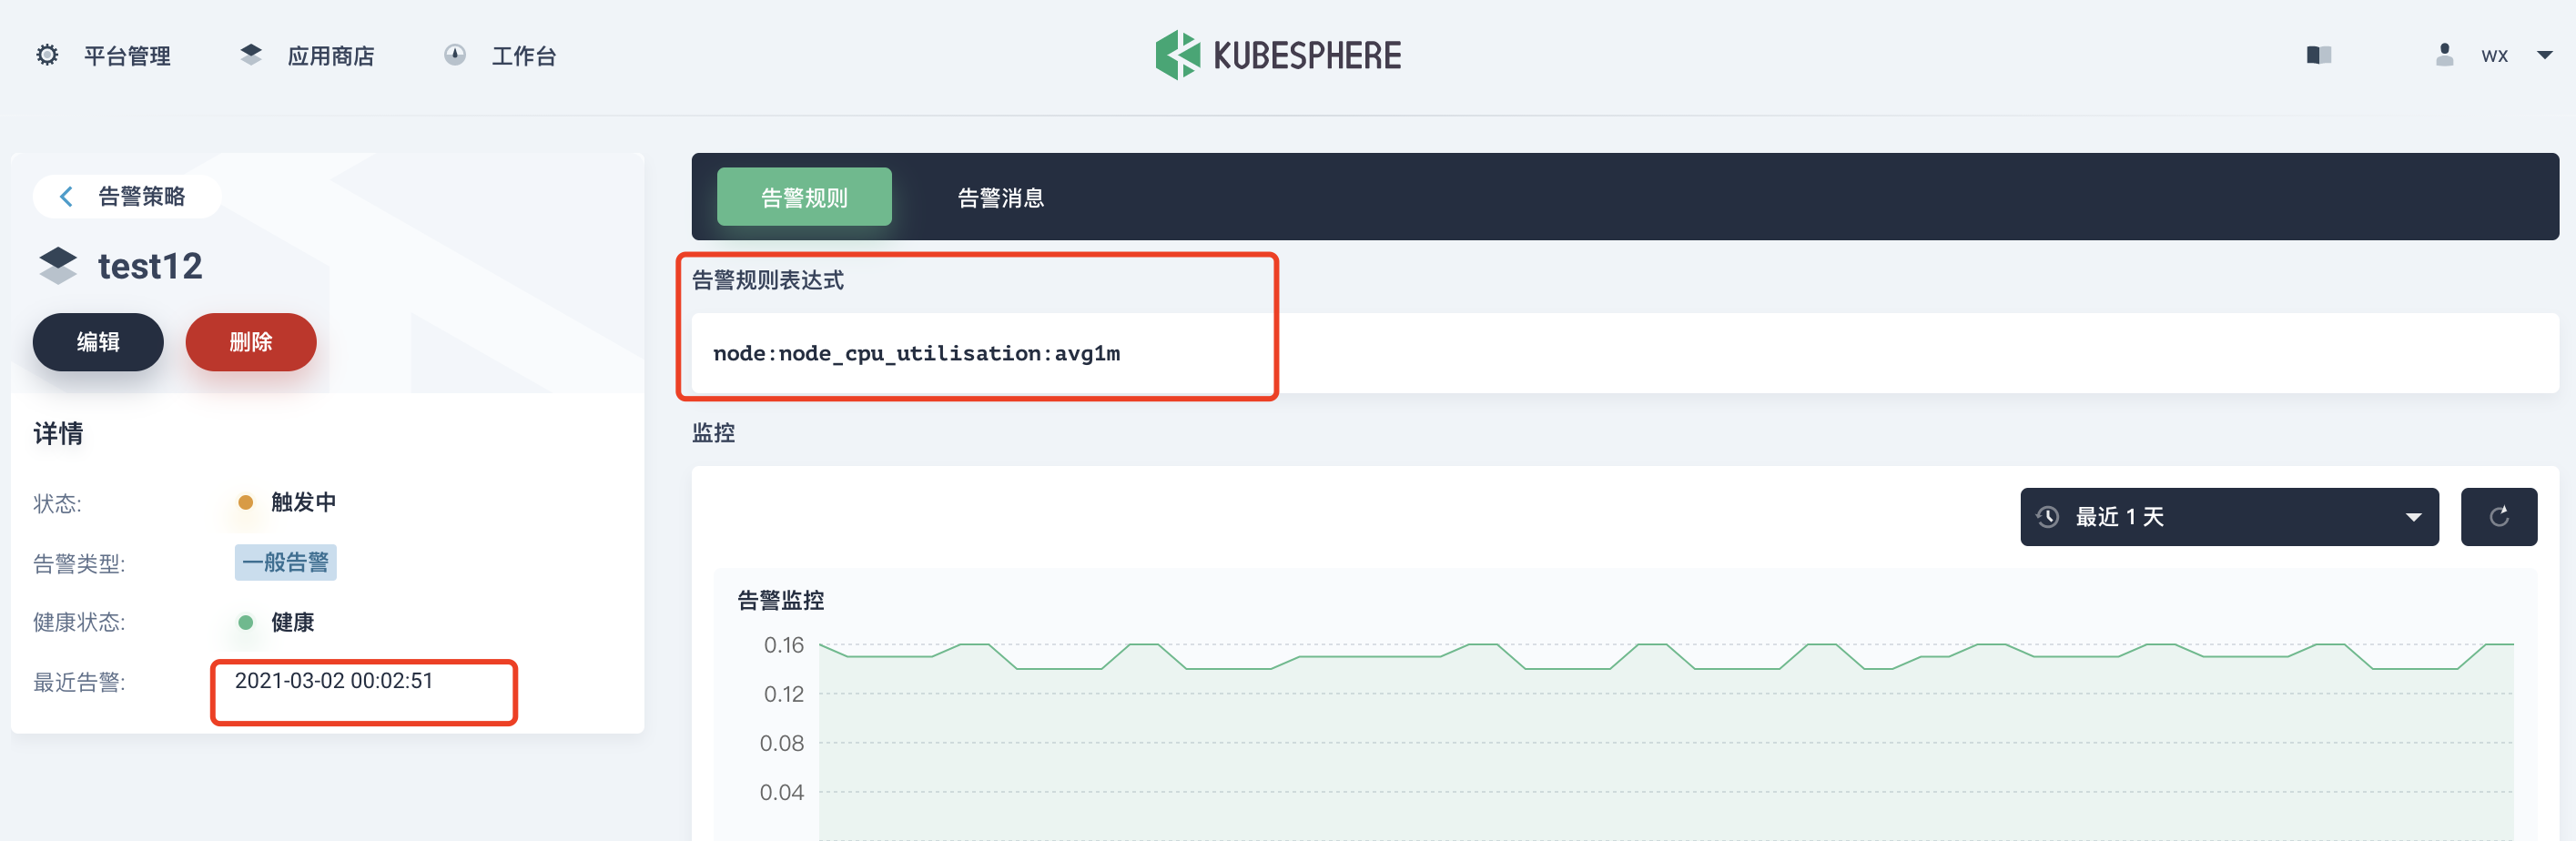Click the 详情 section heading
This screenshot has height=841, width=2576.
58,433
